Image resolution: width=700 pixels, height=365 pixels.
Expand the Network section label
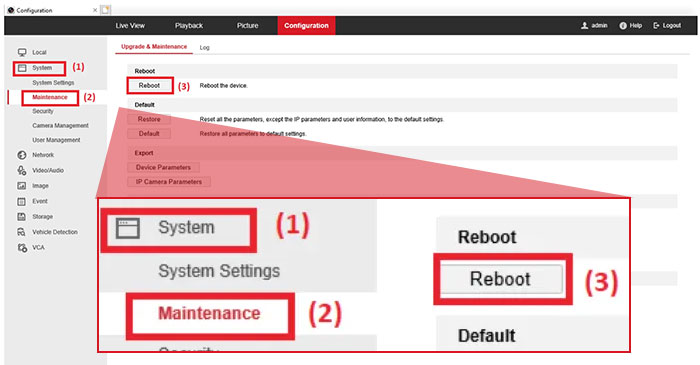pos(43,155)
